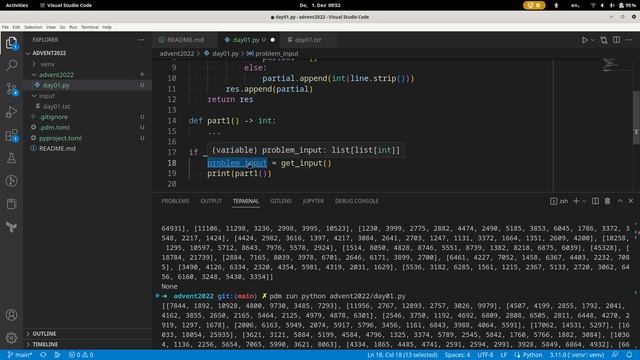
Task: Open the Help menu
Action: pyautogui.click(x=107, y=27)
